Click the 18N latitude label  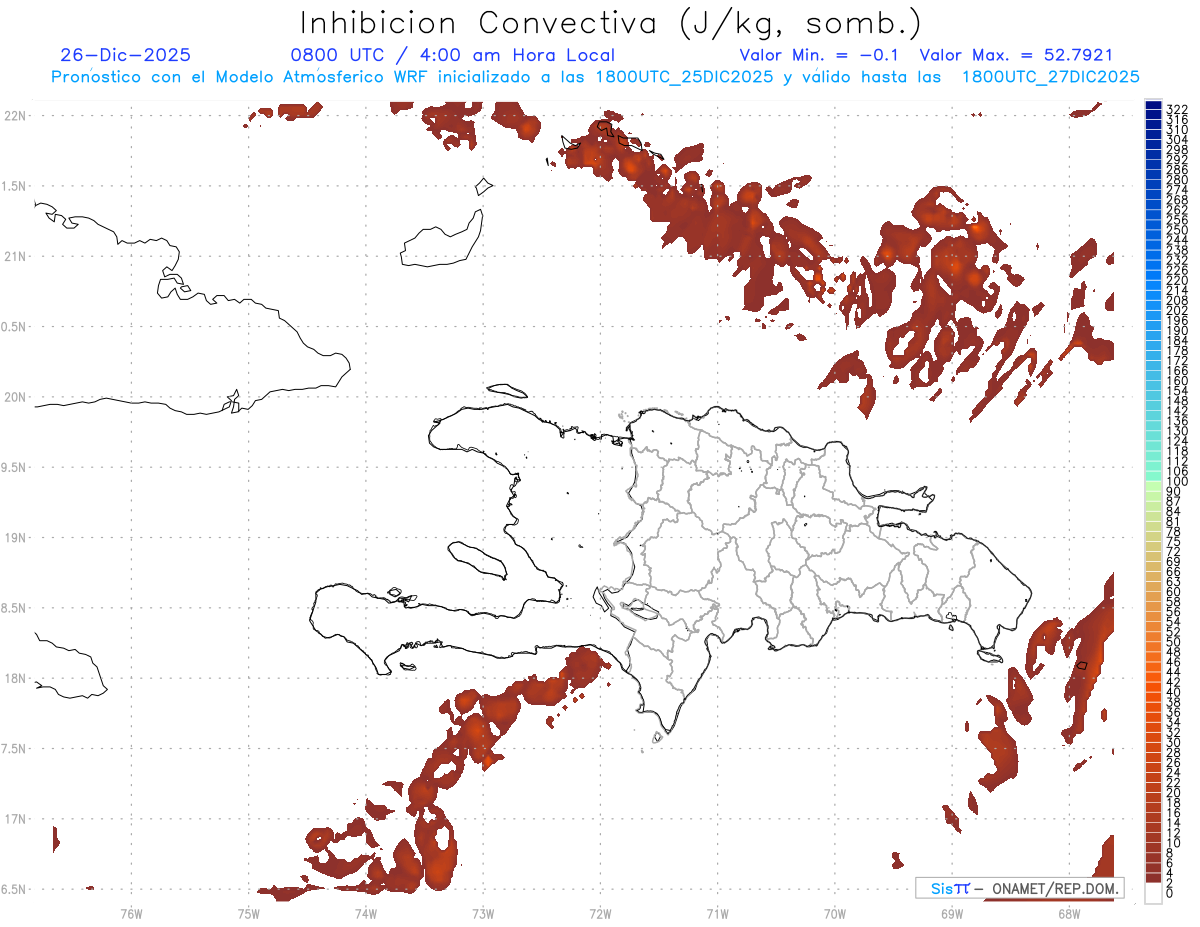14,678
